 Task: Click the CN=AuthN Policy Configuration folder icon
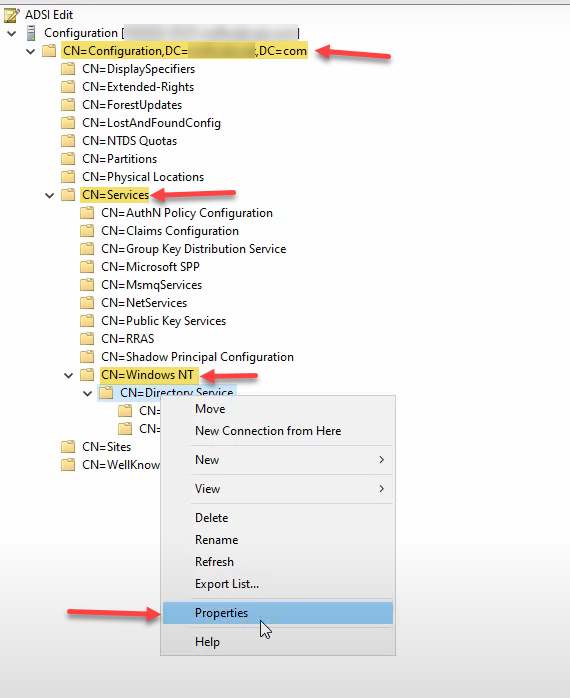[87, 213]
